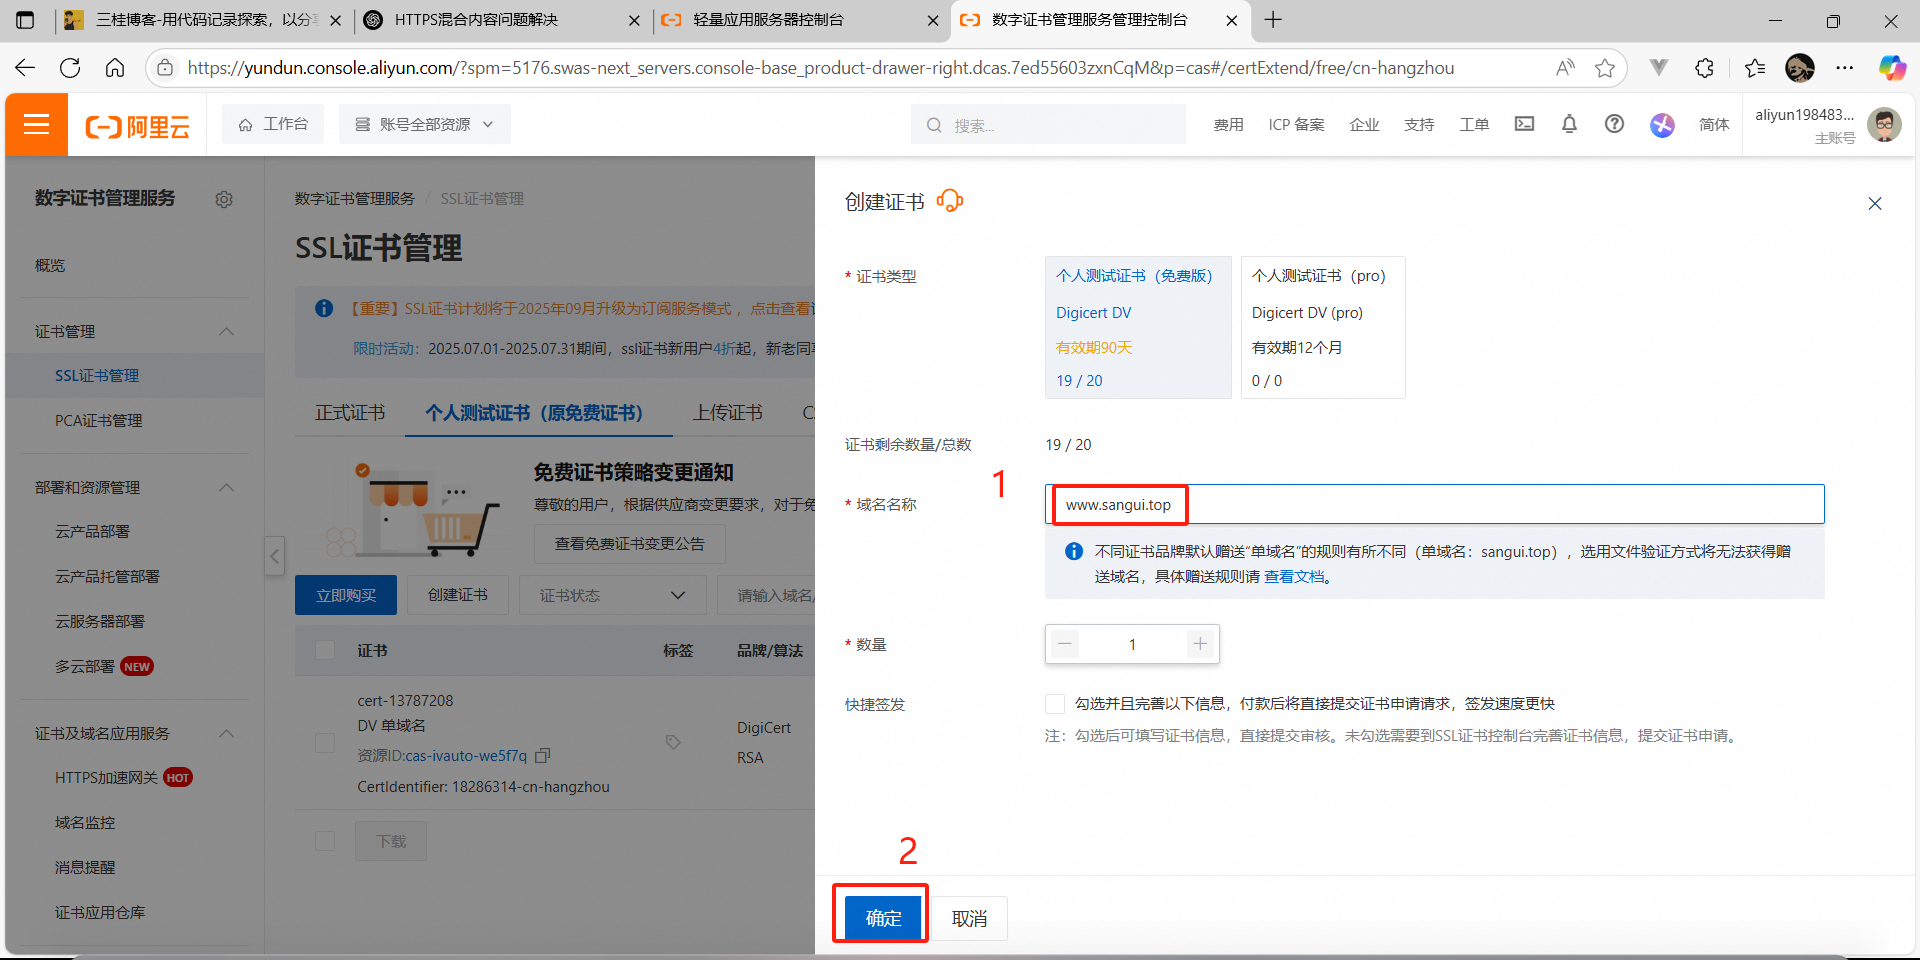Click the blue 确定 button
Viewport: 1920px width, 960px height.
click(x=882, y=918)
